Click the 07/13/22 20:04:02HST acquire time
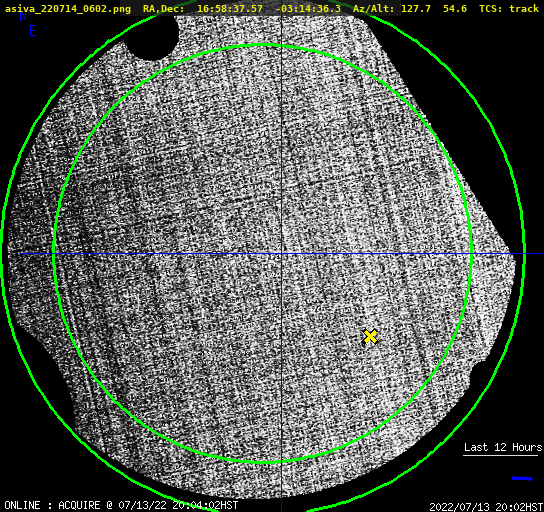The height and width of the screenshot is (512, 544). coord(178,505)
